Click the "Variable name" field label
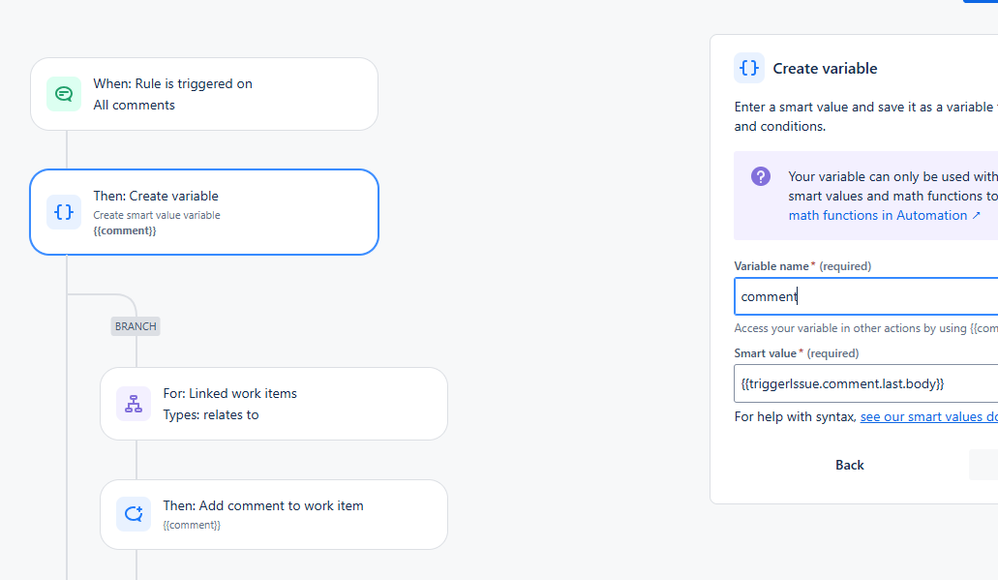 (771, 266)
